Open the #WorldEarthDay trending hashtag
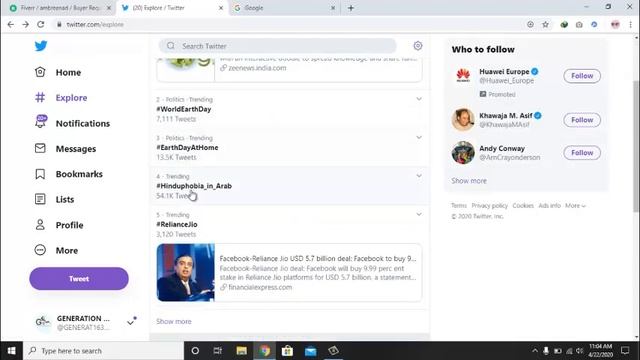640x360 pixels. click(184, 109)
